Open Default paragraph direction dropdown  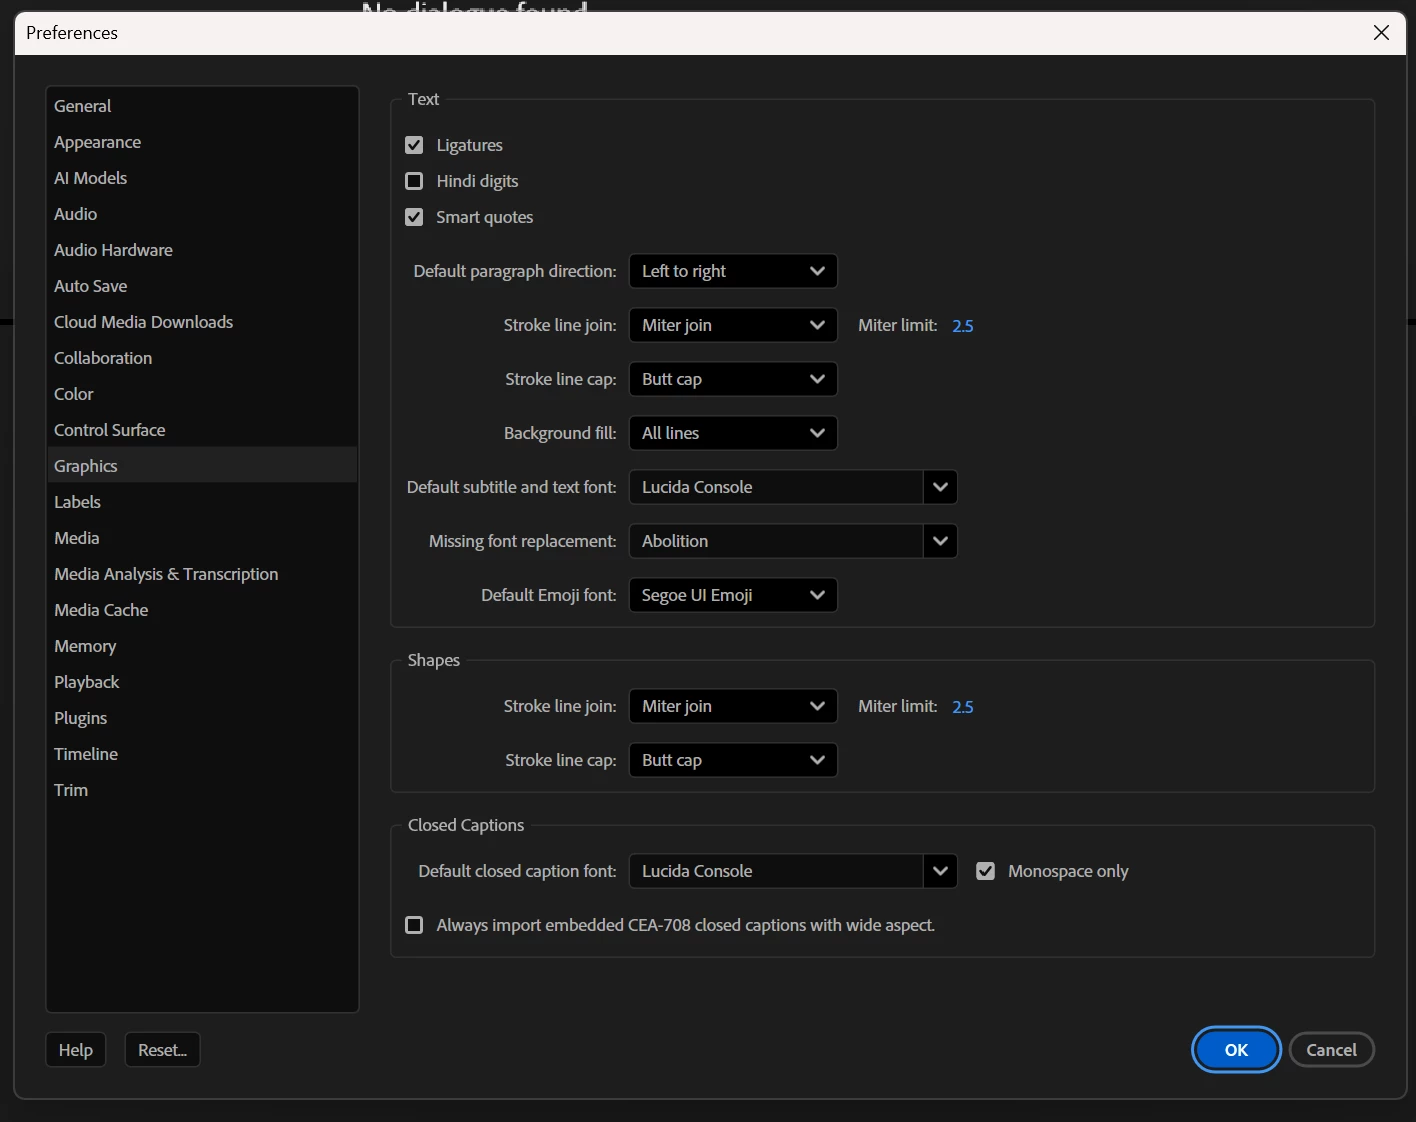pos(733,271)
